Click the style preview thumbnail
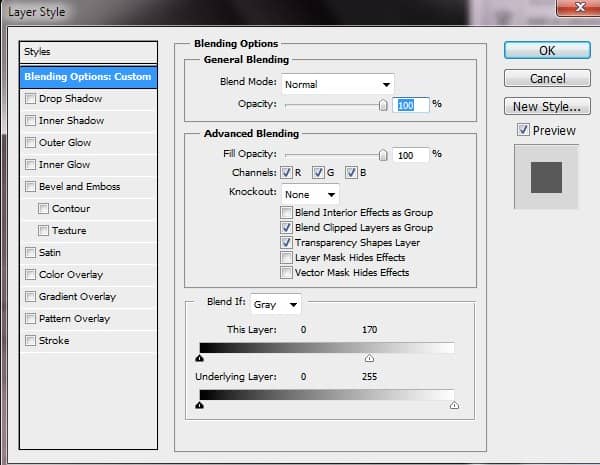600x465 pixels. (x=546, y=177)
